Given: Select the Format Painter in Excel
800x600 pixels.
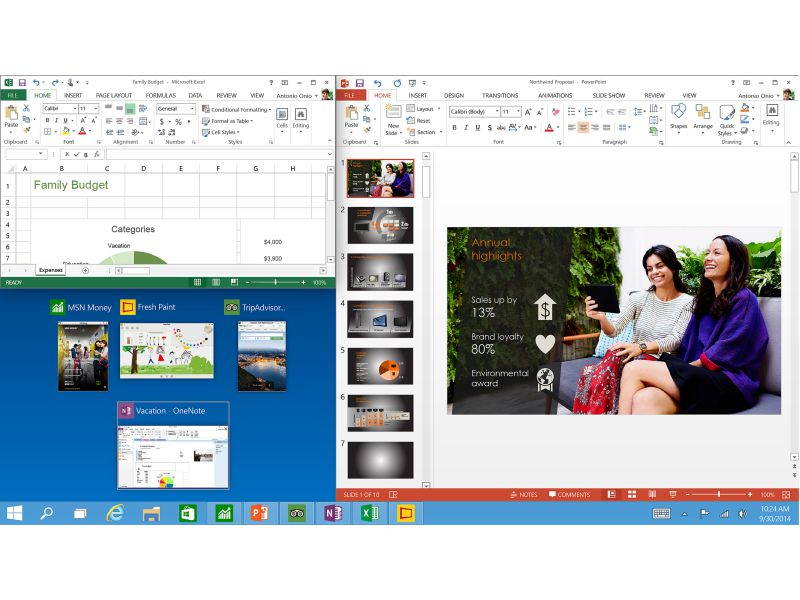Looking at the screenshot, I should 25,131.
